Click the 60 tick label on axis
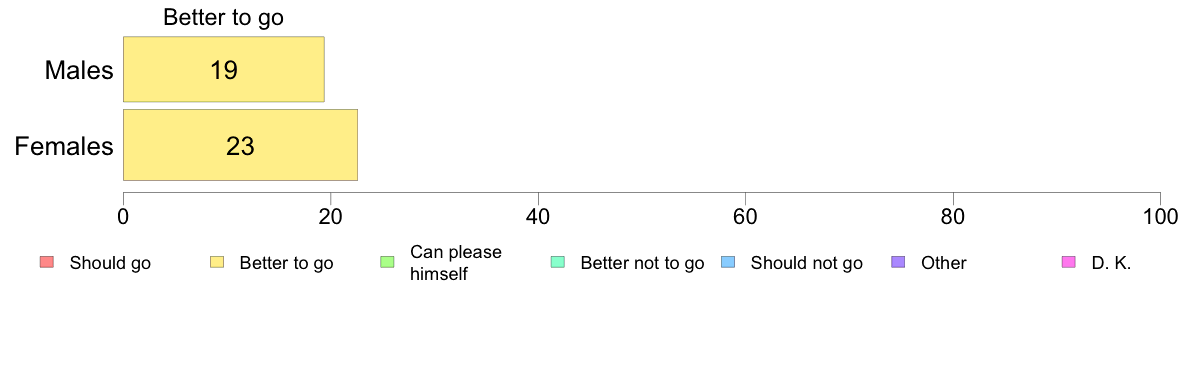 pos(746,216)
